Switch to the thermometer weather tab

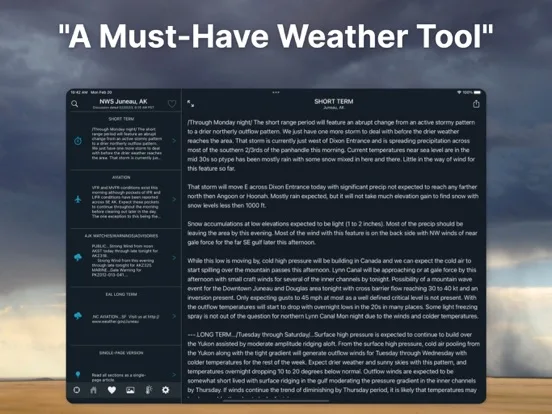(x=149, y=390)
